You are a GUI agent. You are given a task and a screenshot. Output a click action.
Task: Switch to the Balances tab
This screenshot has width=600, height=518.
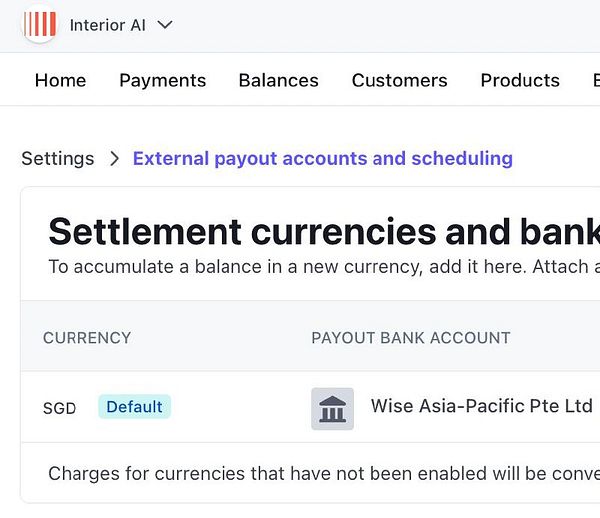(x=278, y=80)
